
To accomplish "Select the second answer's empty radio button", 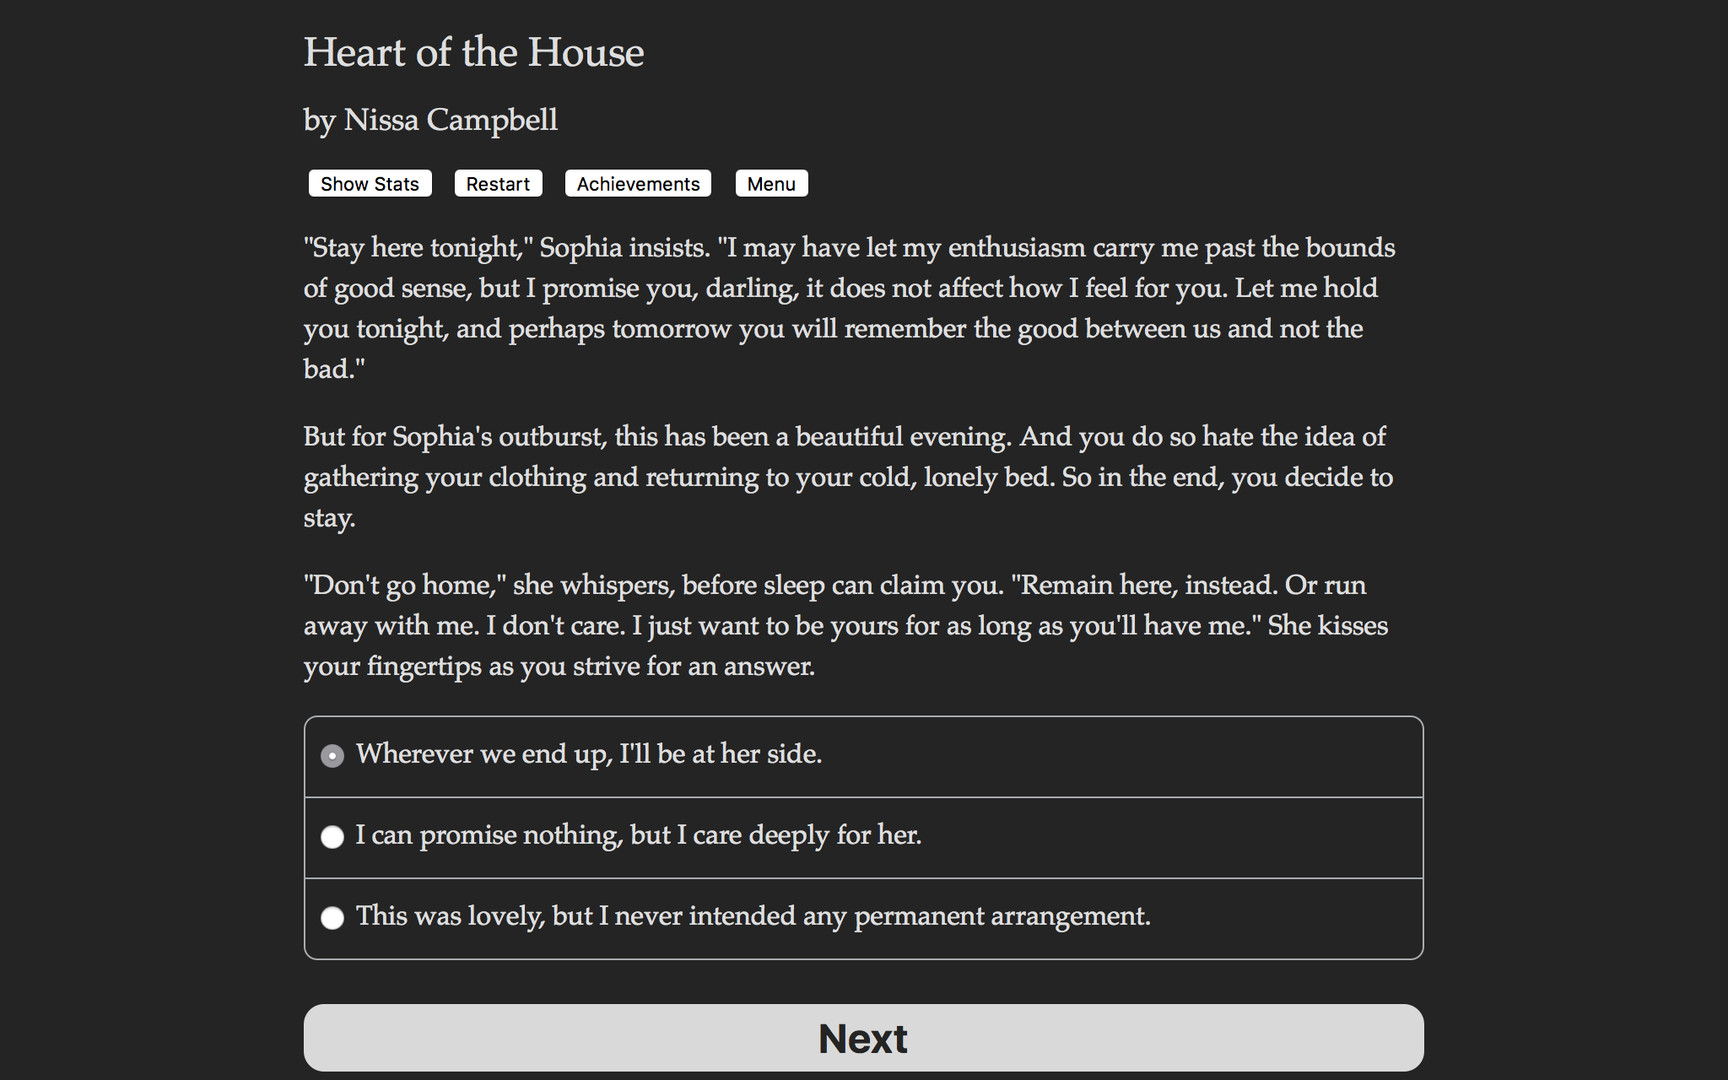I will tap(332, 837).
